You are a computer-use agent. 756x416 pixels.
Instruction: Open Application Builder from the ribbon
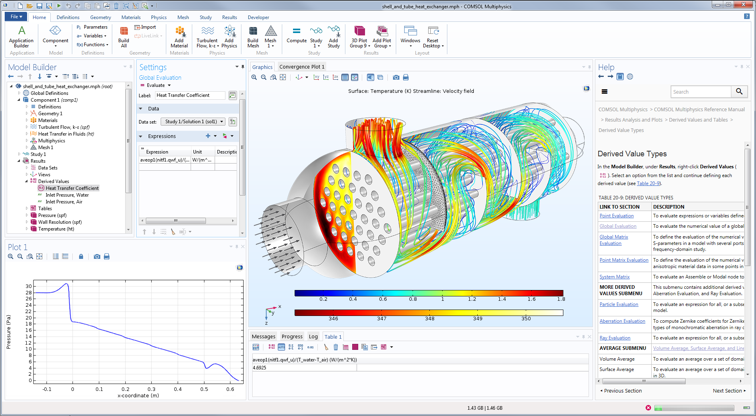point(21,37)
